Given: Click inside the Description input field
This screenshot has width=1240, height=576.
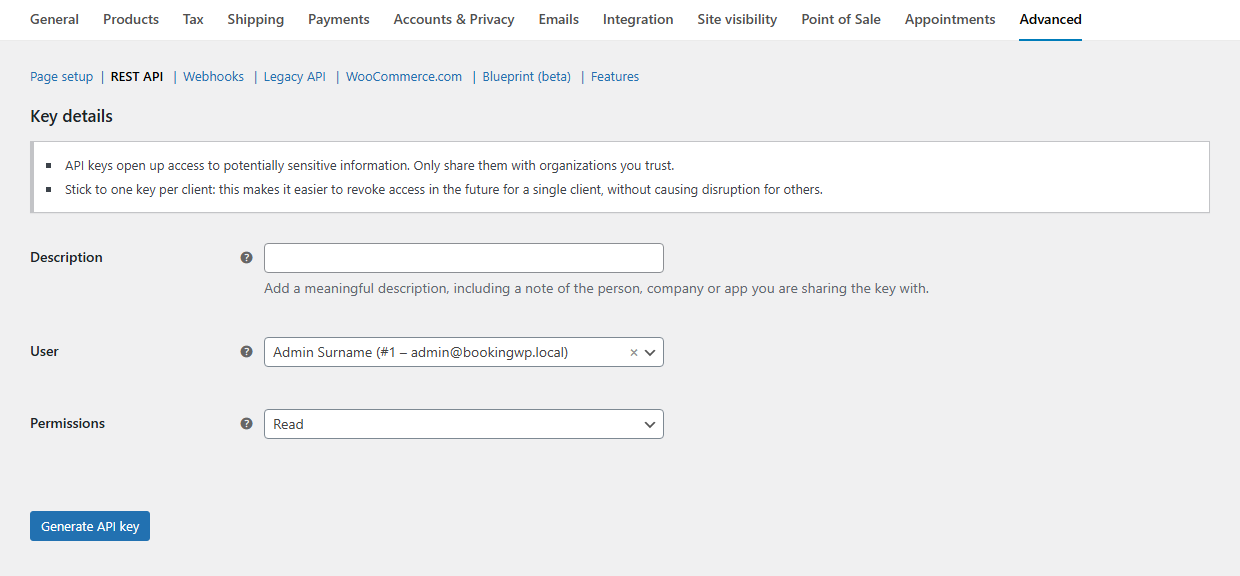Looking at the screenshot, I should [464, 257].
